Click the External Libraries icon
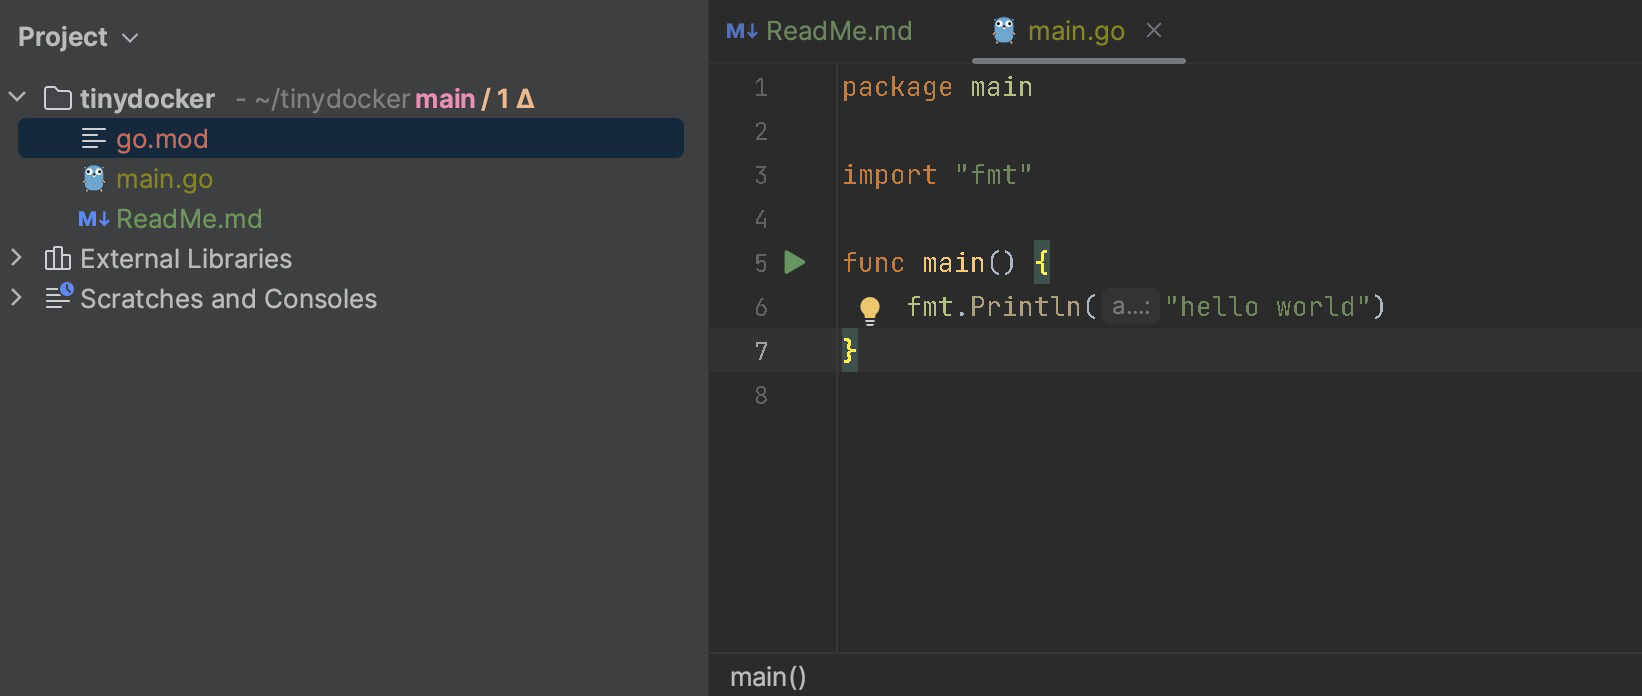 click(x=58, y=259)
